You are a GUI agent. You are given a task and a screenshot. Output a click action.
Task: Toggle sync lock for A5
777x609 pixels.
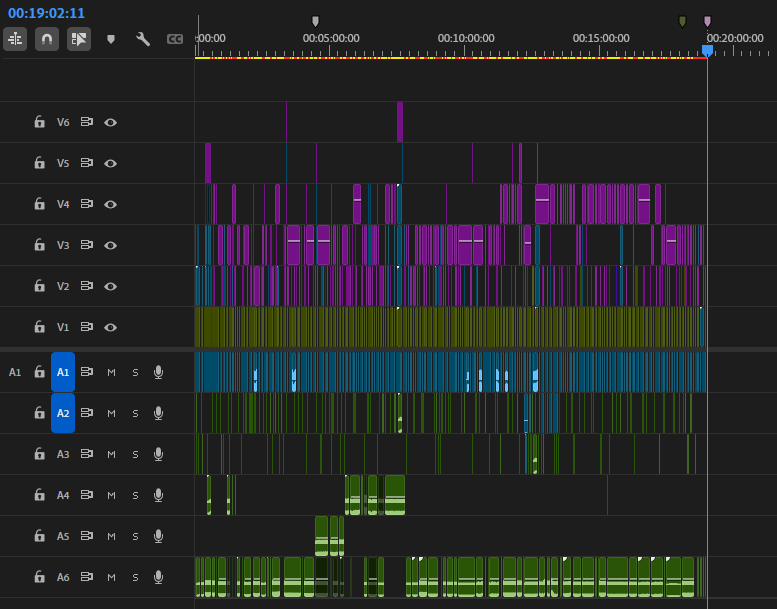tap(87, 536)
